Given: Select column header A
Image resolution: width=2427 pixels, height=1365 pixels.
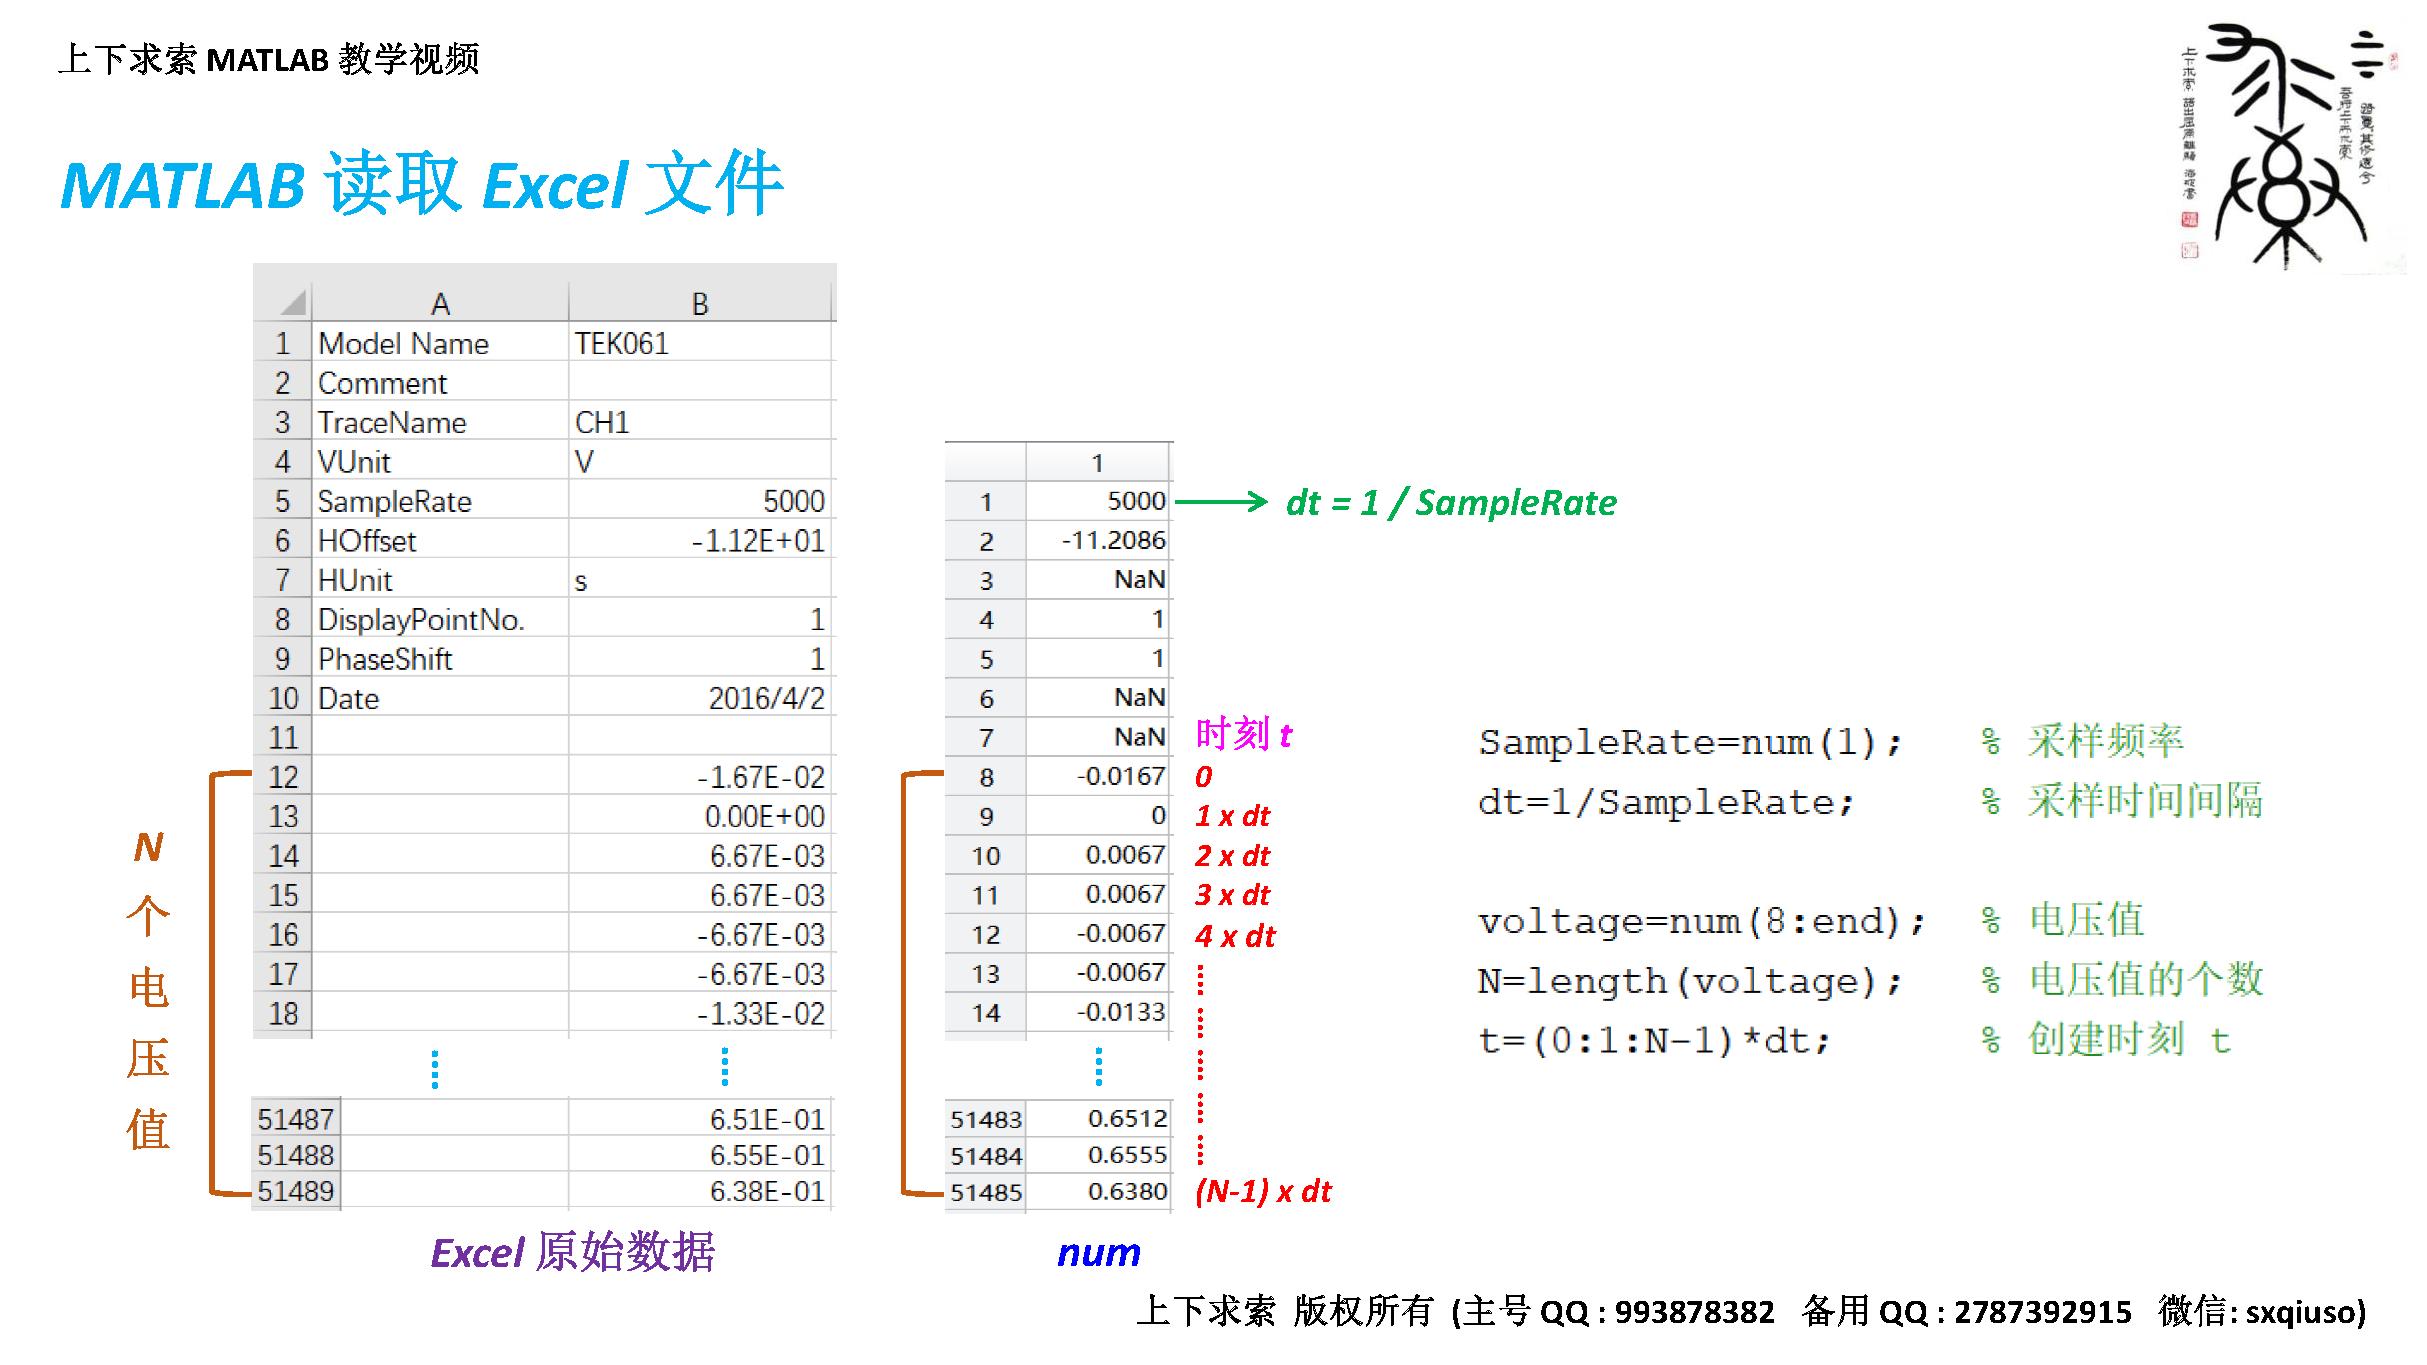Looking at the screenshot, I should point(443,300).
